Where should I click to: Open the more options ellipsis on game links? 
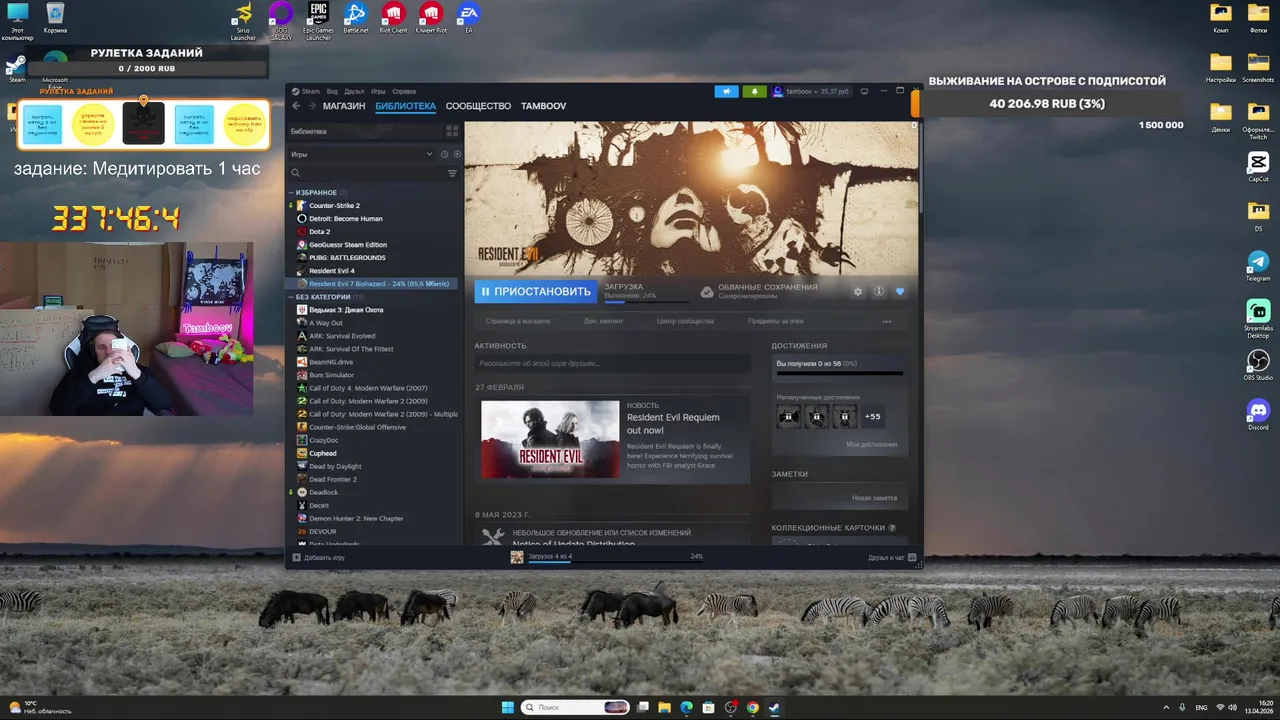(x=886, y=321)
